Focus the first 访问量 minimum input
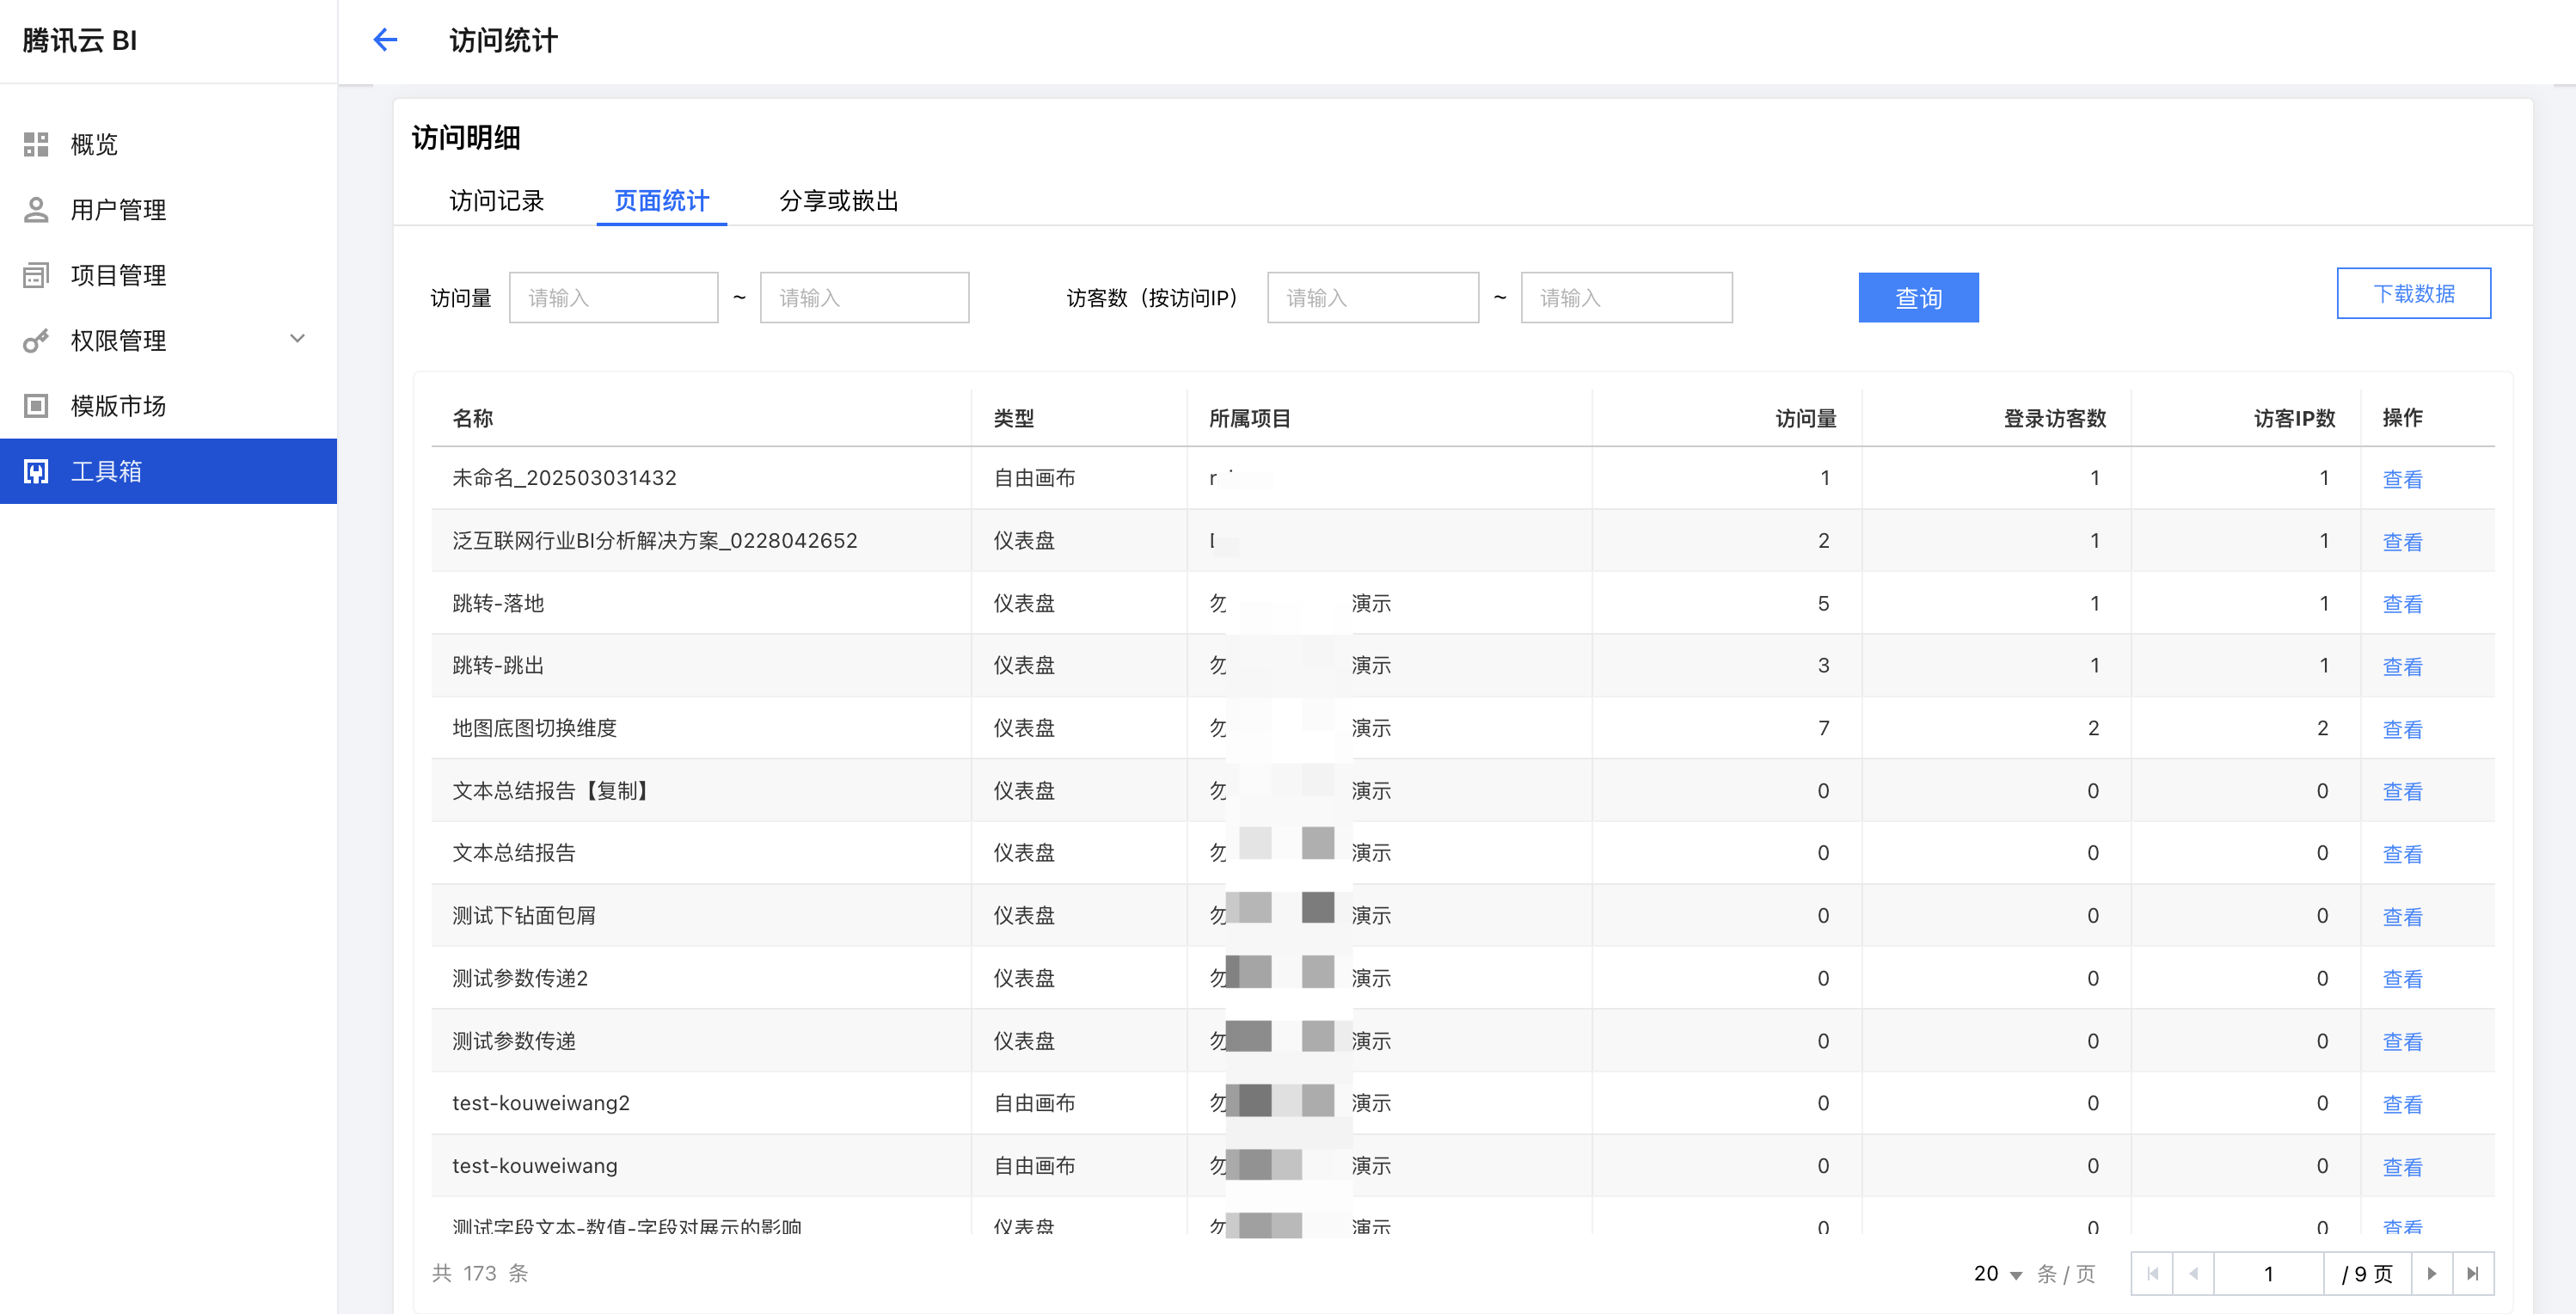This screenshot has width=2576, height=1314. tap(613, 298)
